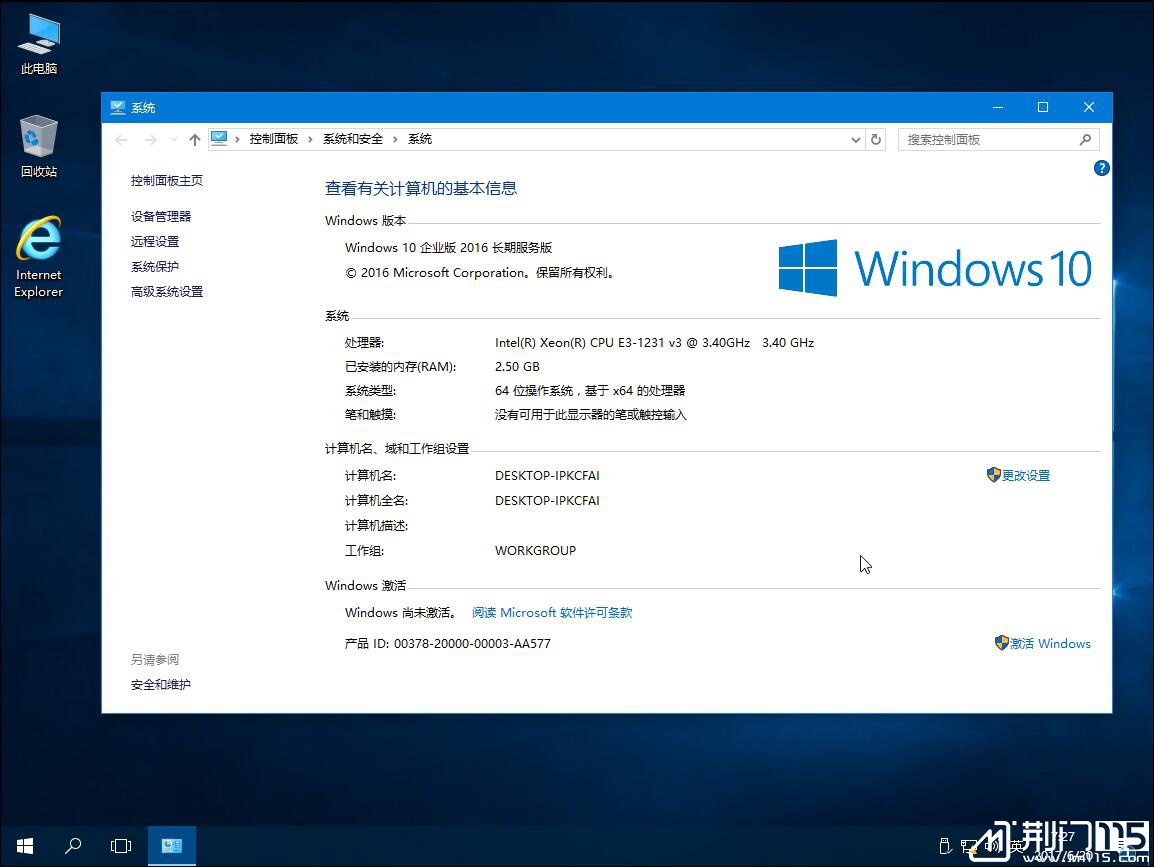Open 控制面板主页 link
Viewport: 1154px width, 867px height.
coord(166,180)
